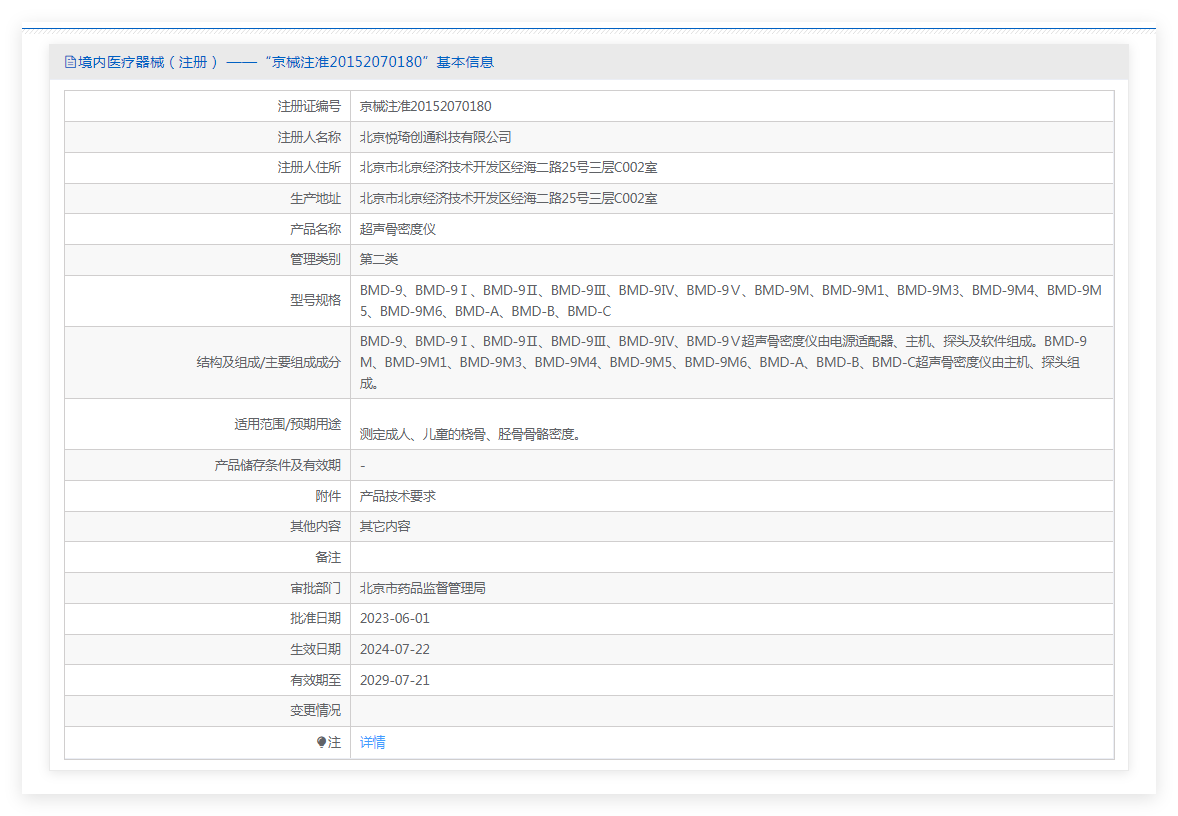Click the 产品储存条件及有效期 label
The height and width of the screenshot is (816, 1178).
(x=277, y=466)
